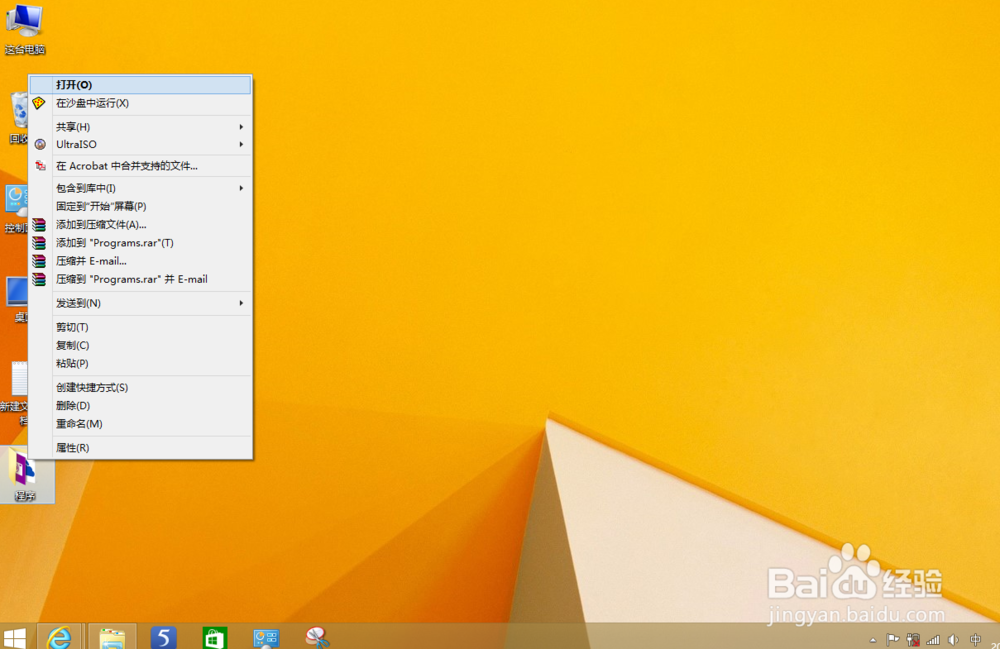
Task: Click WinRAR icon beside 压缩到 "Programs.rar" 并 E-mail
Action: point(40,279)
